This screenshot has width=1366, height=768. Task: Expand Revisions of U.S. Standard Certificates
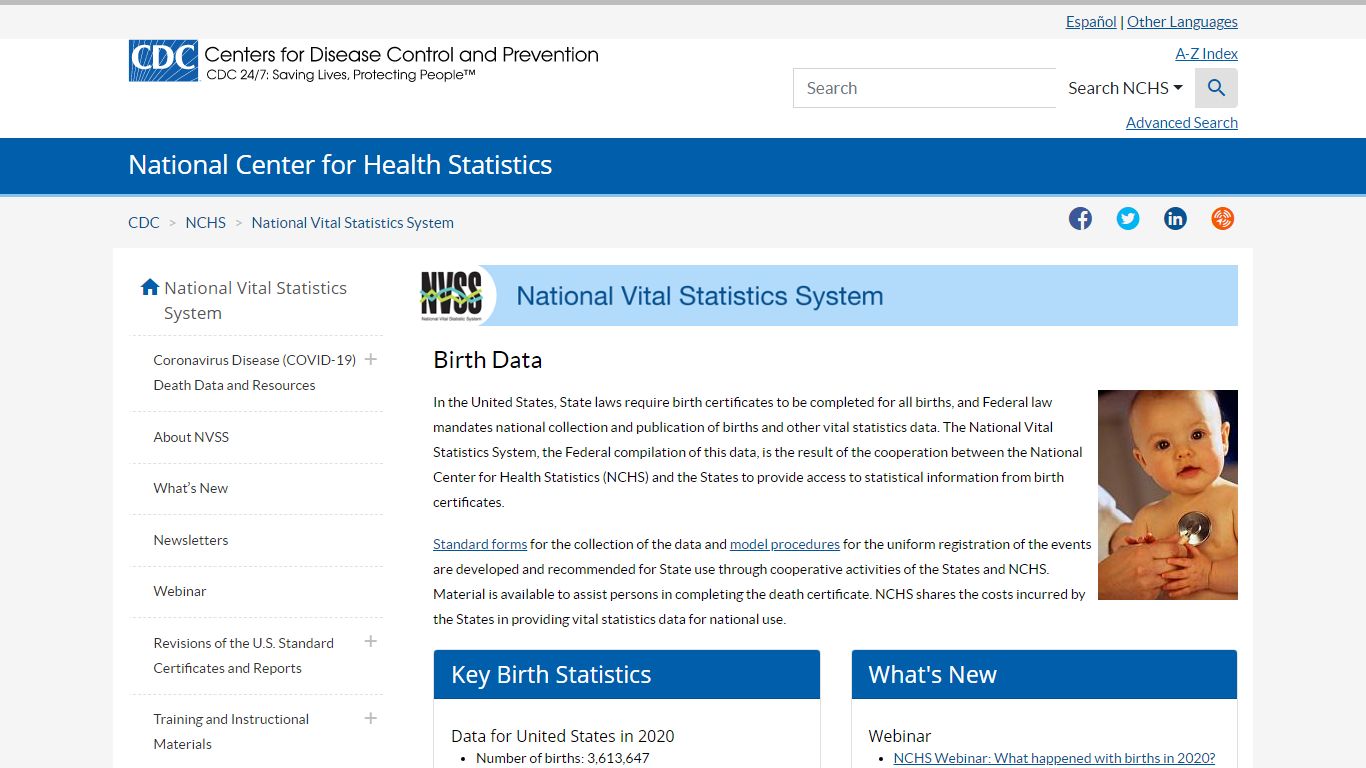(371, 641)
